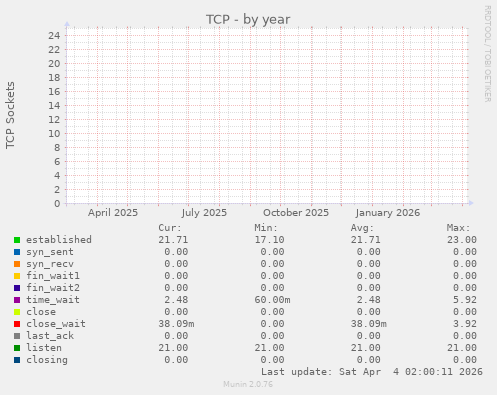497x395 pixels.
Task: Click the 'Cur:' column header
Action: (x=170, y=228)
